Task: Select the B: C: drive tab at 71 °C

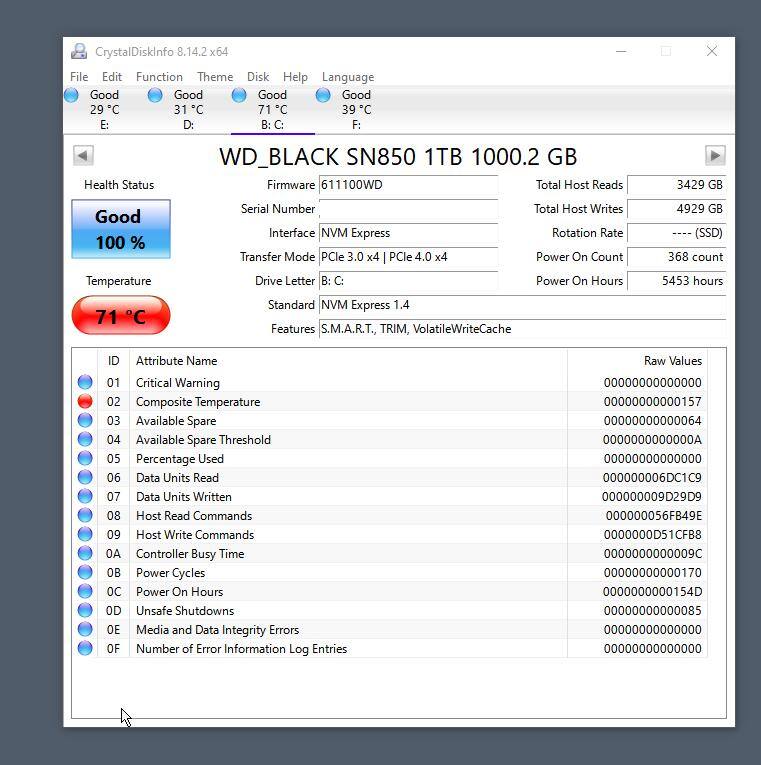Action: click(273, 109)
